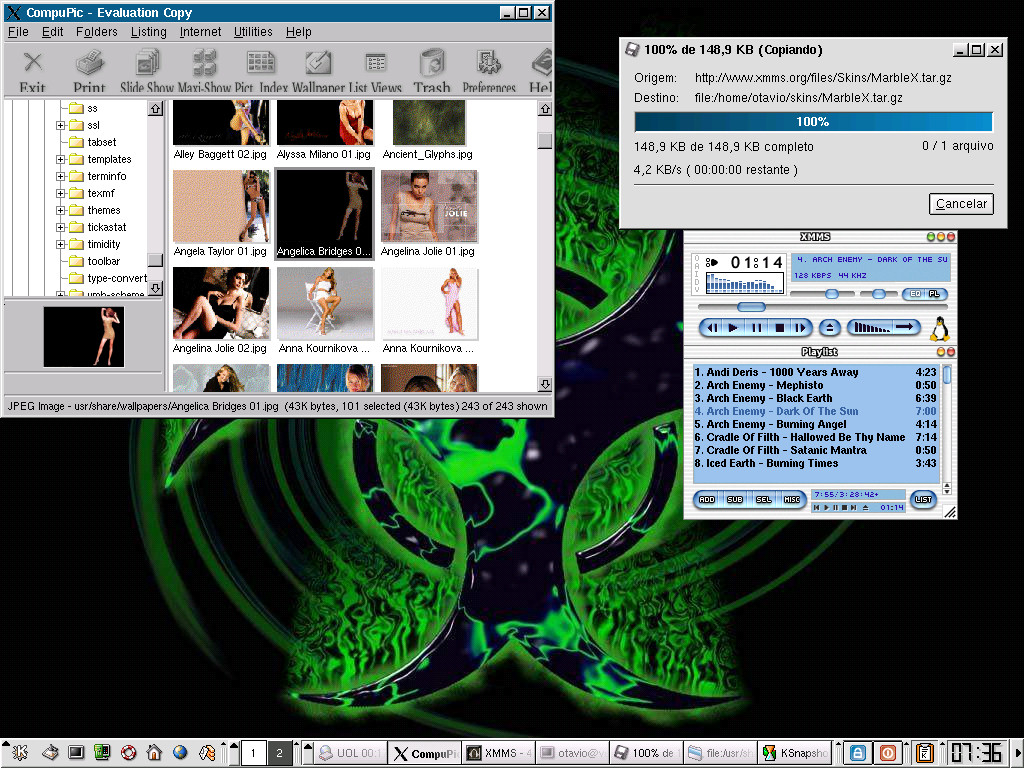Click the Exit toolbar icon in CompuPic

33,71
